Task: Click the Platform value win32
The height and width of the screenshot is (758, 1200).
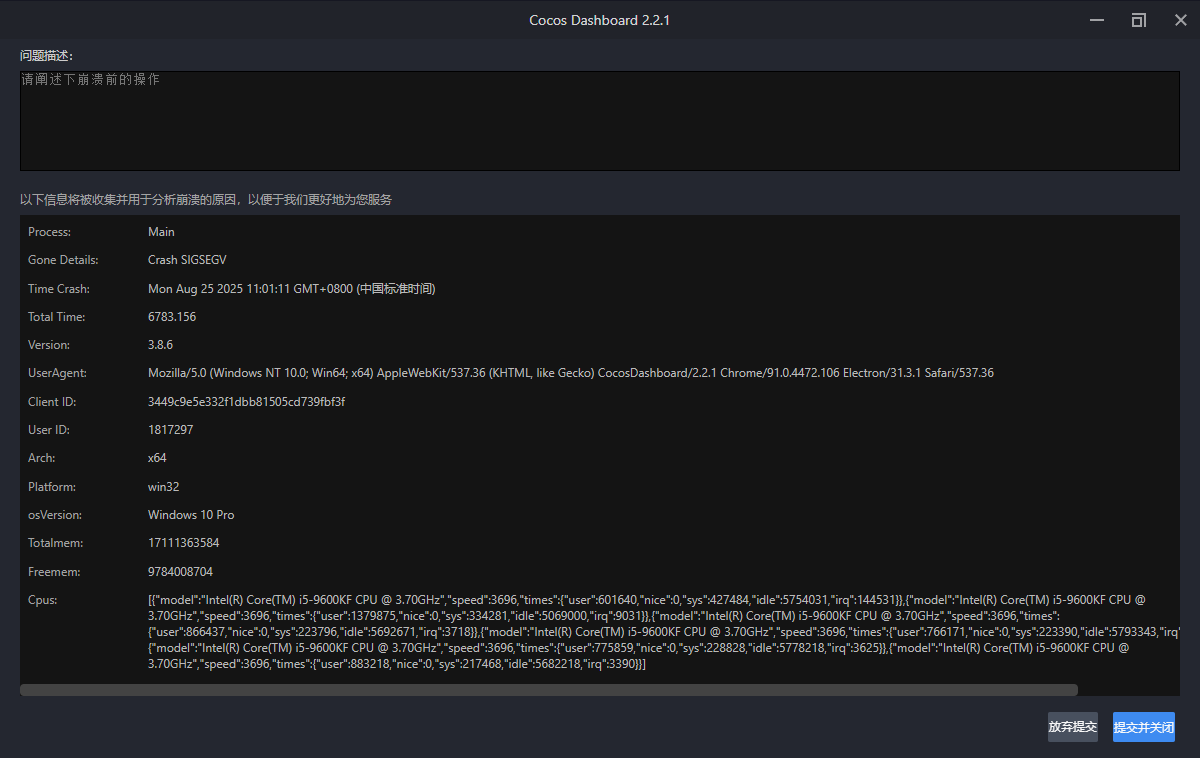Action: tap(163, 487)
